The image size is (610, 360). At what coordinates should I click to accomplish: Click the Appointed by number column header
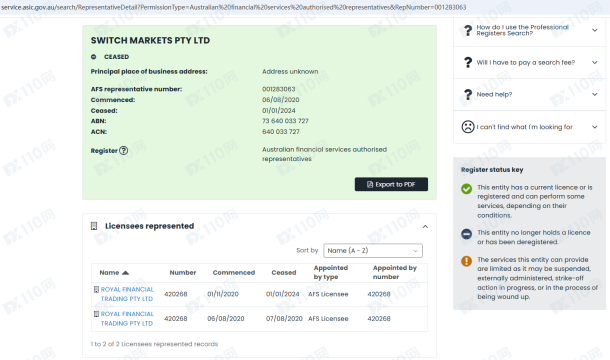point(394,272)
